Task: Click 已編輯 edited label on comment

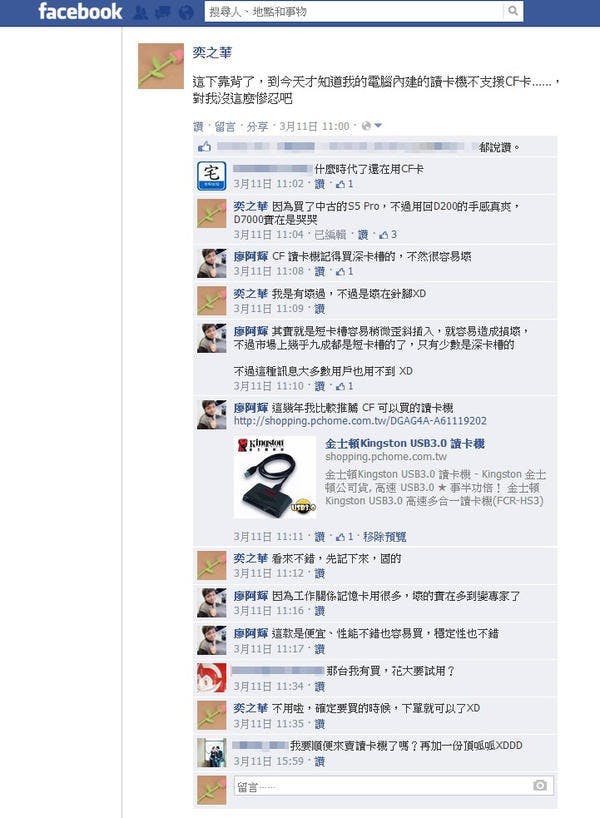Action: [330, 235]
